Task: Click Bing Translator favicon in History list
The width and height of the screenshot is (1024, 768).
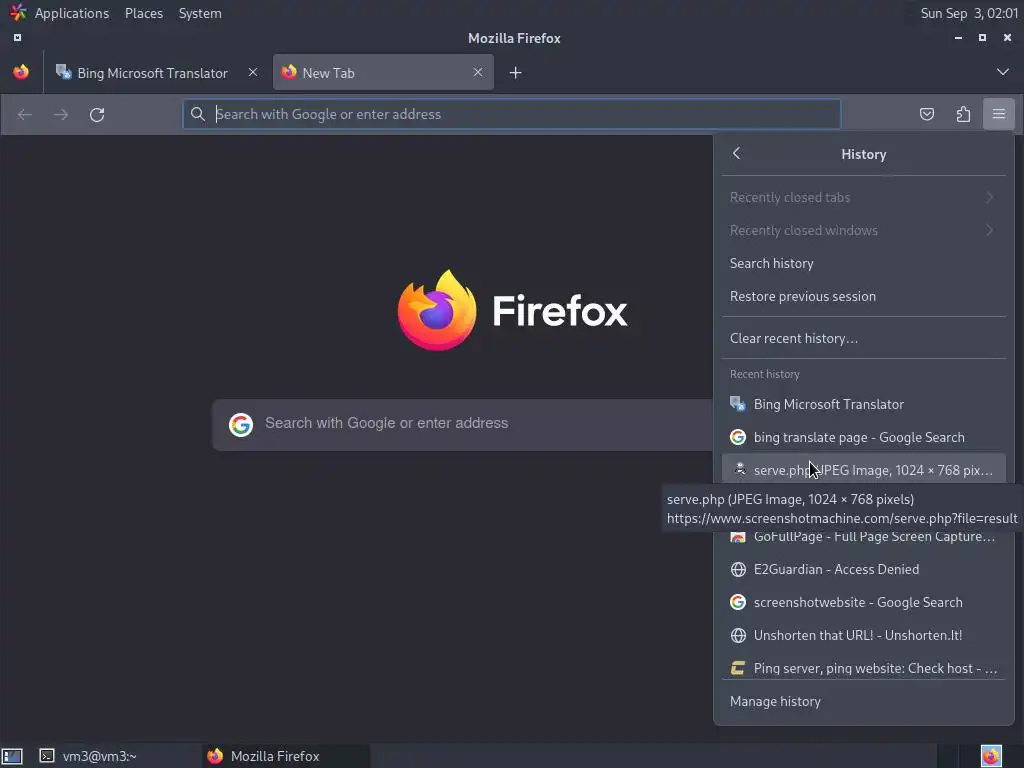Action: coord(738,404)
